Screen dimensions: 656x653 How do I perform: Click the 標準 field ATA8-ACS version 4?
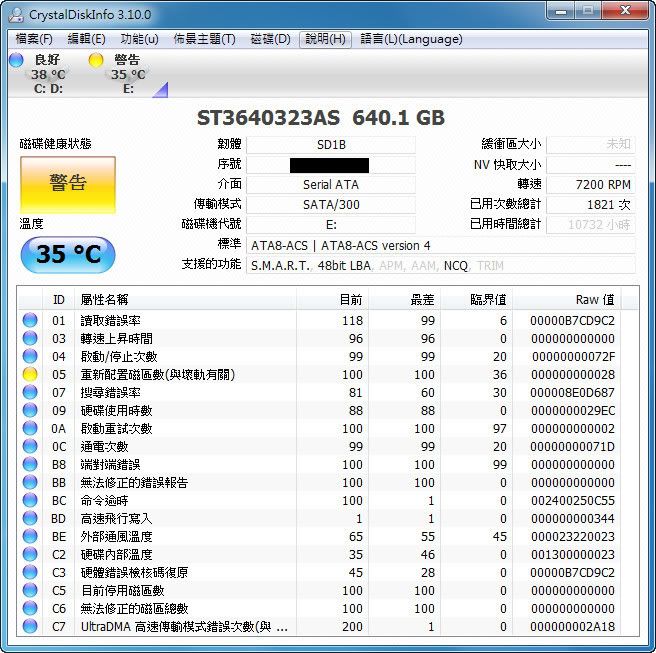pos(441,246)
